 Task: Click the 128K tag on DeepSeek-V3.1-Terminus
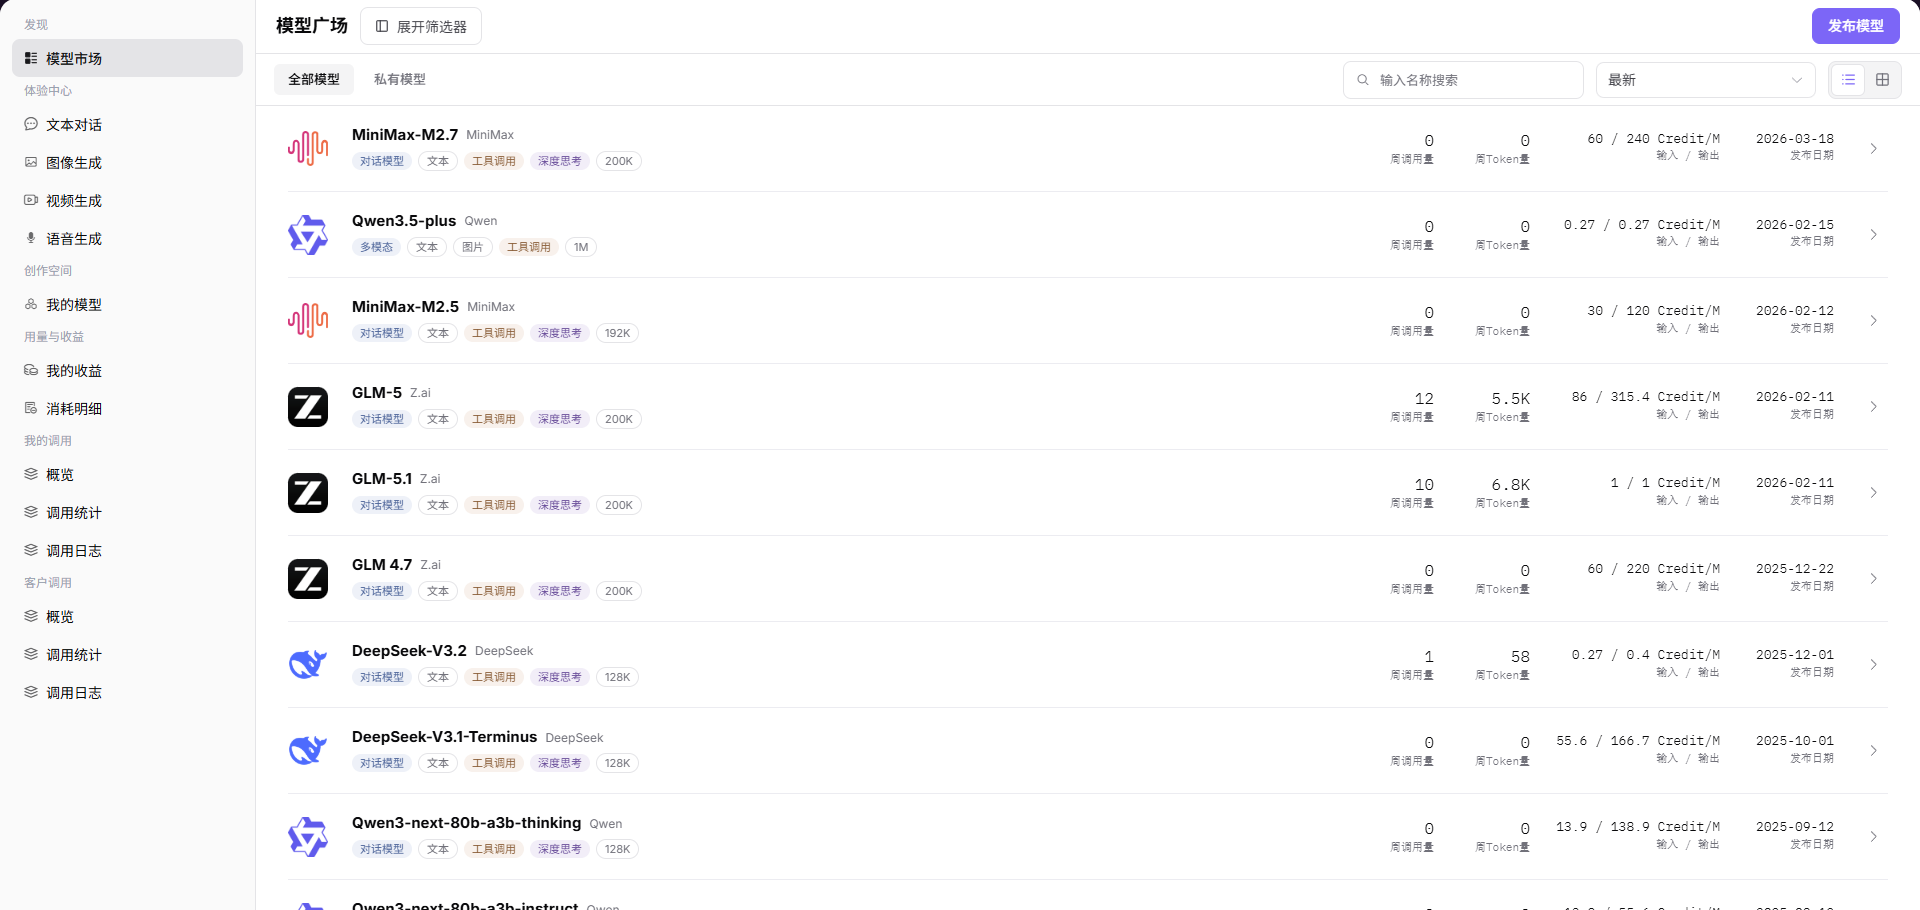[x=617, y=763]
